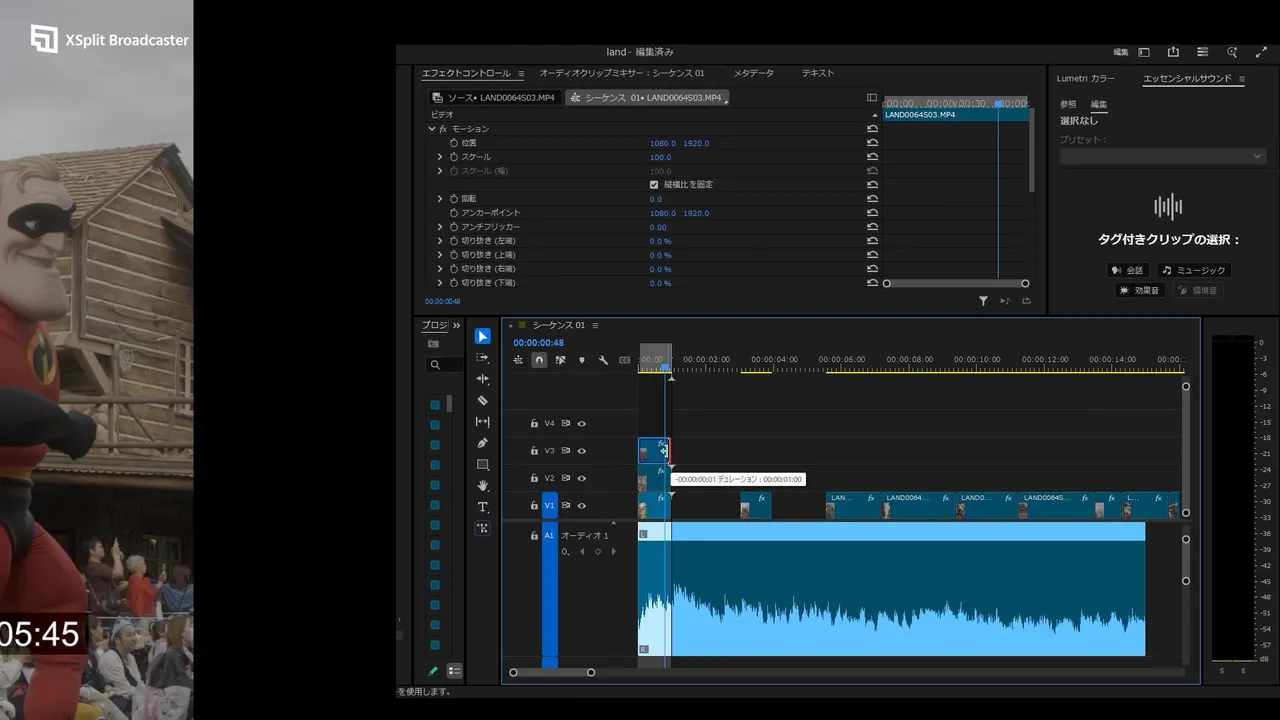This screenshot has height=720, width=1280.
Task: Expand the 切り抜き (左端) property
Action: [440, 241]
